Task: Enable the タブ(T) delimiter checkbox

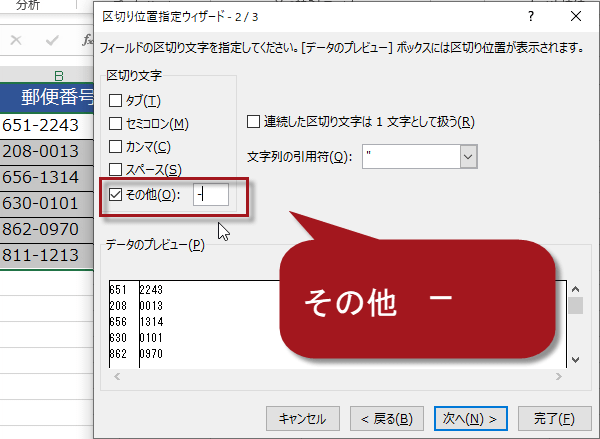Action: [x=115, y=101]
